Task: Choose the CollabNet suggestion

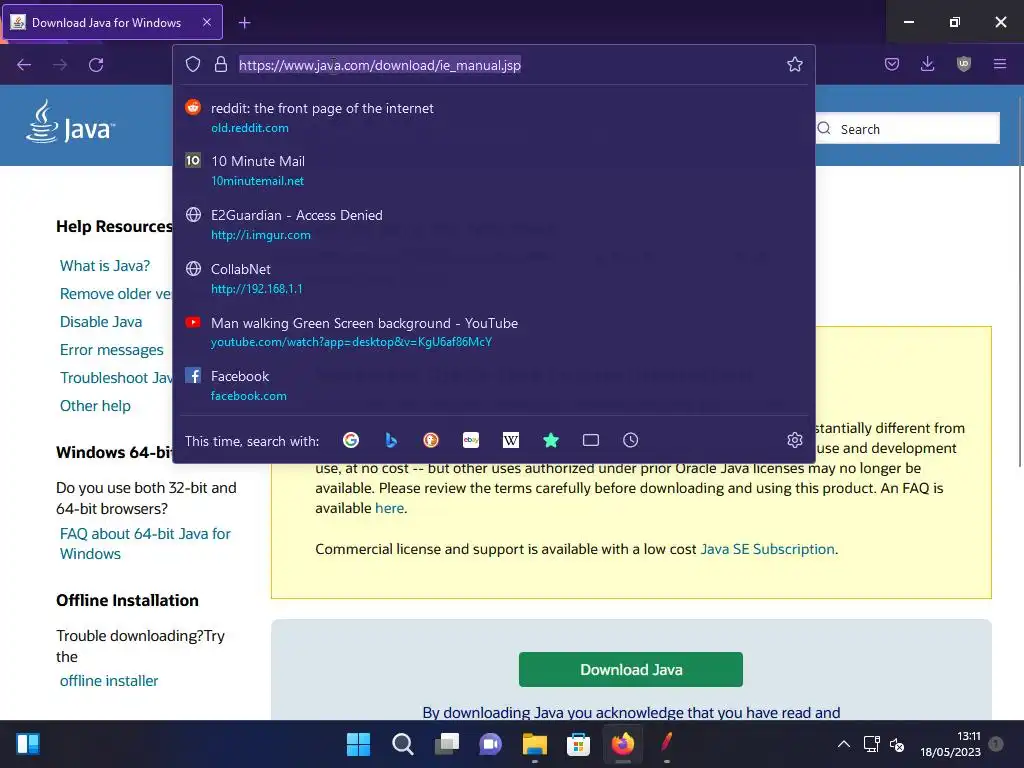Action: coord(493,278)
